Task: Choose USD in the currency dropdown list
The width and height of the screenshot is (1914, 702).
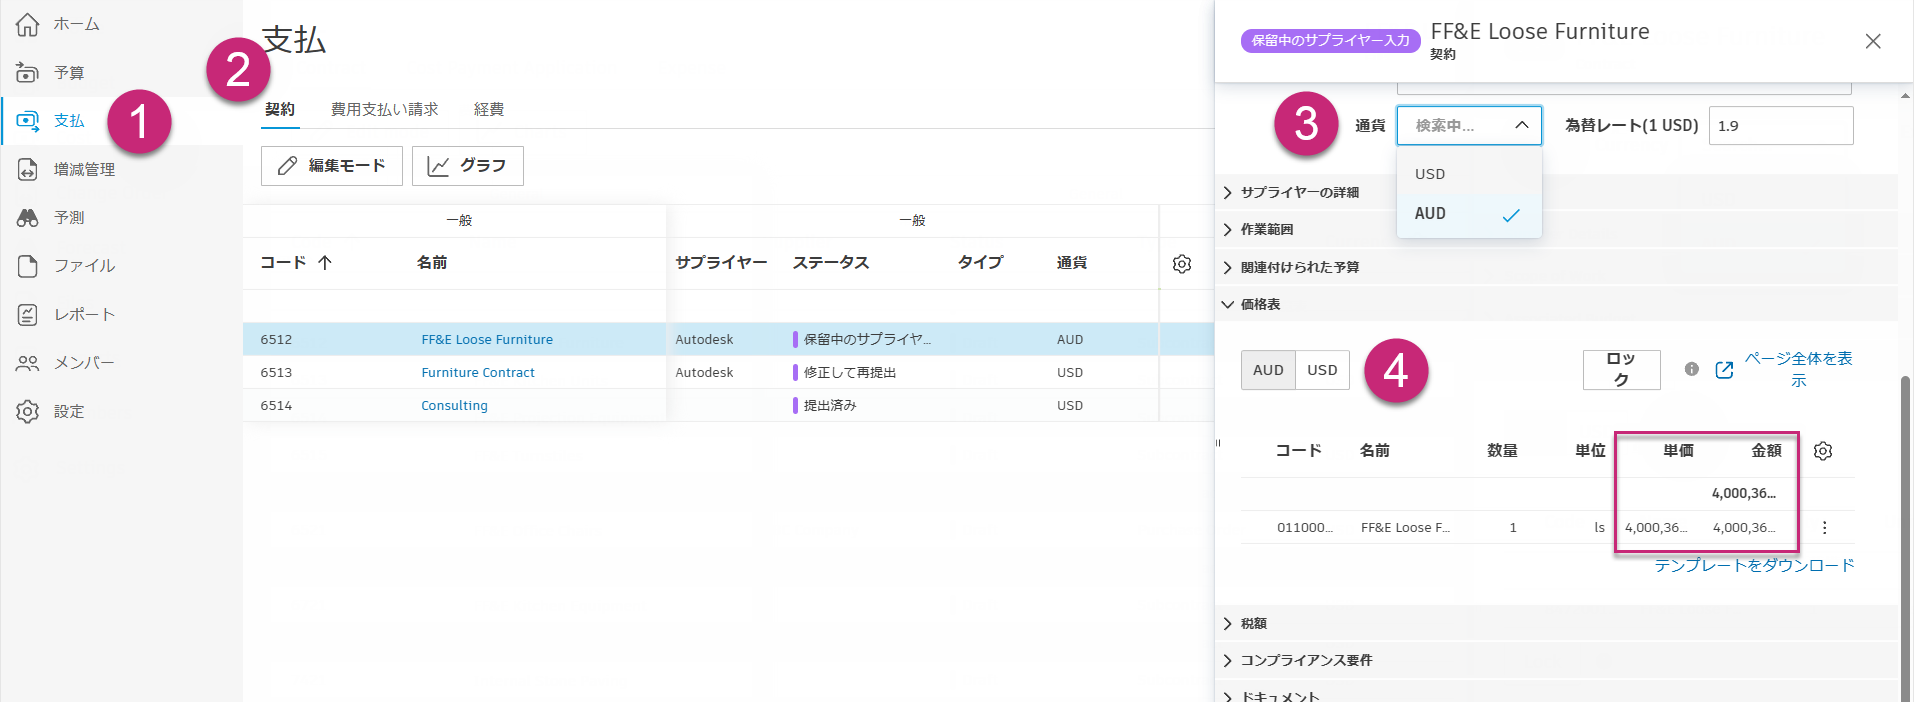Action: pos(1469,174)
